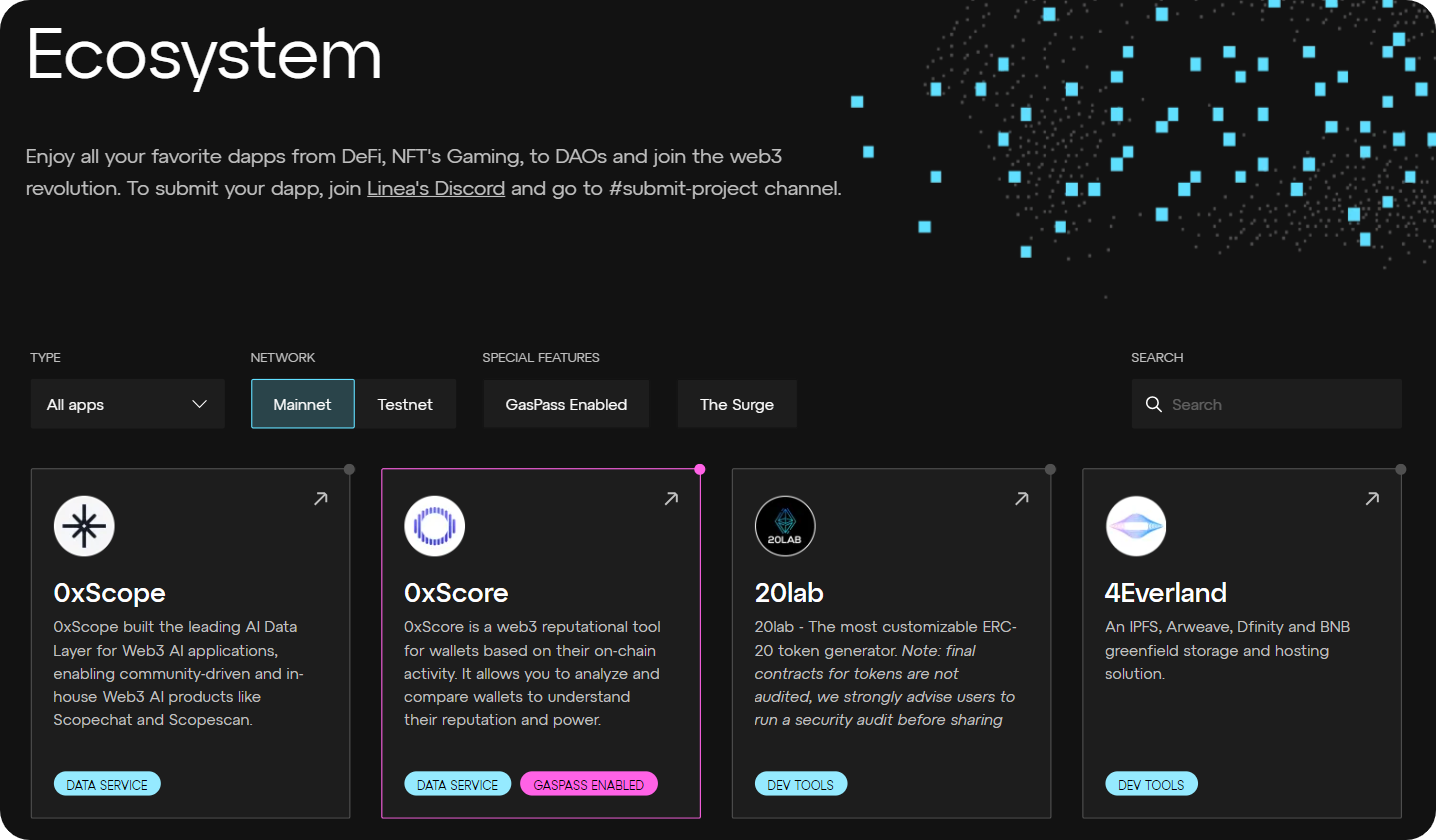
Task: Click the 20lab description text
Action: click(x=885, y=673)
